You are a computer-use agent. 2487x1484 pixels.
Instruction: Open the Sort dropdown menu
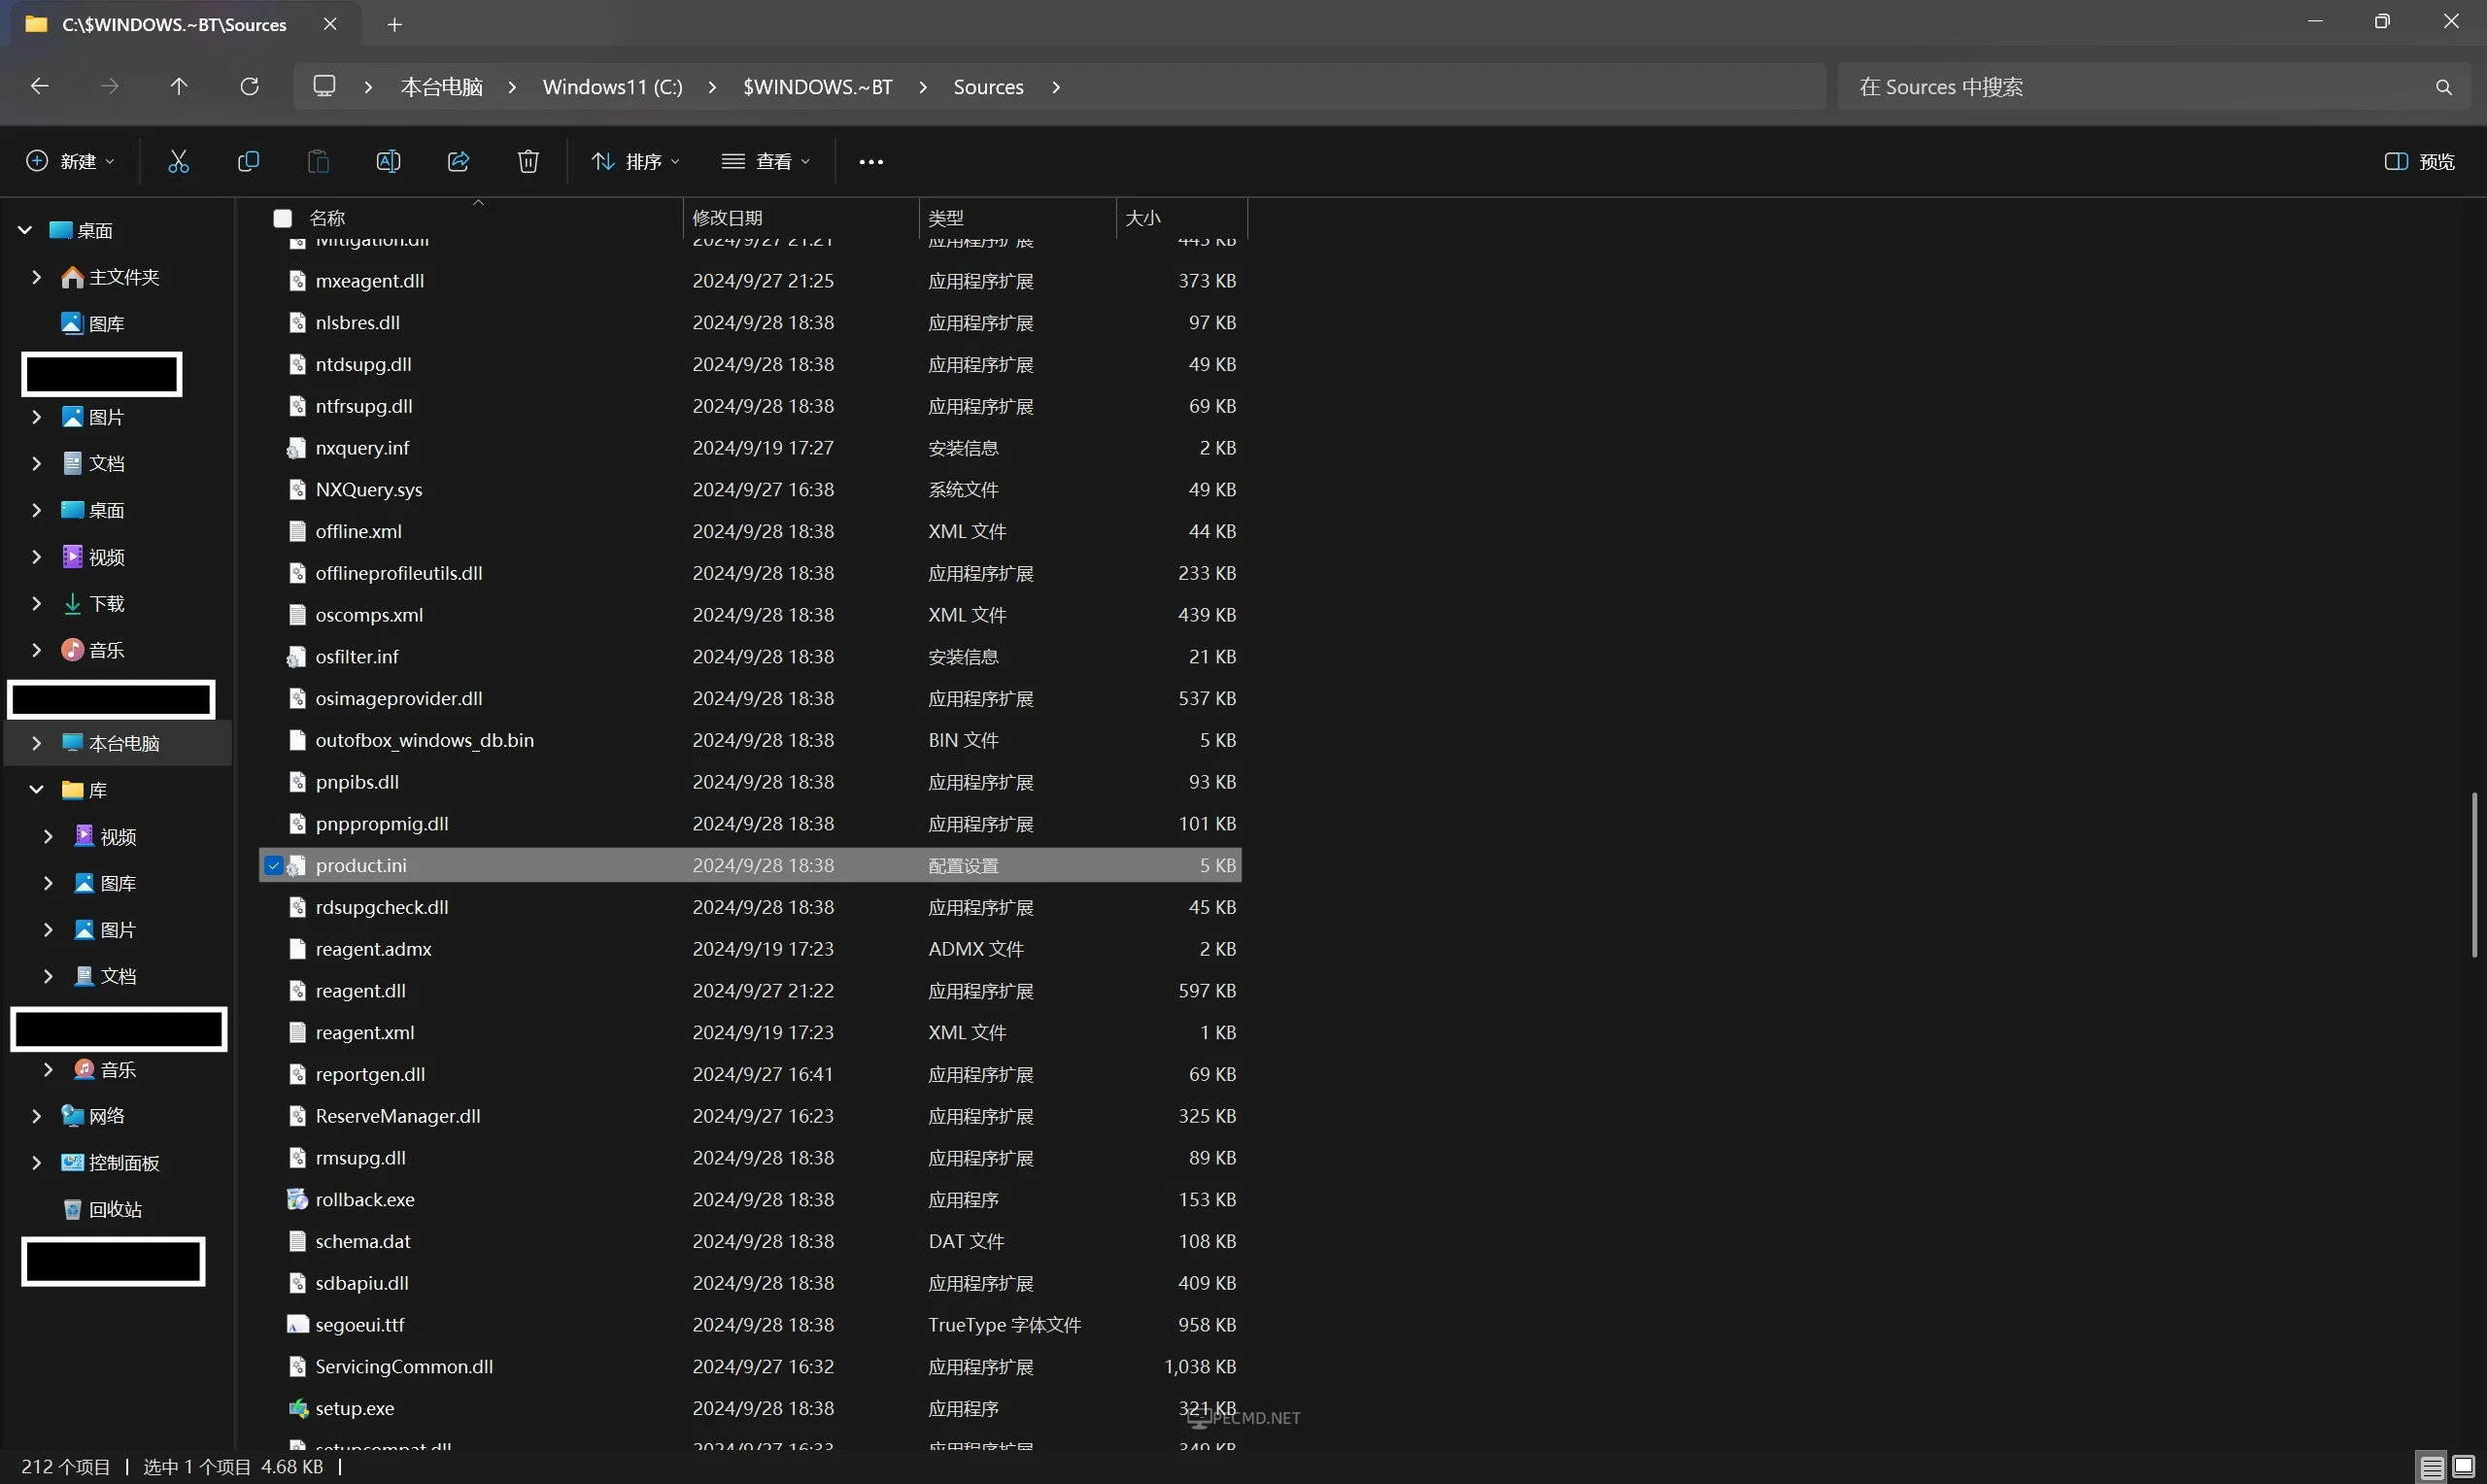[x=635, y=162]
